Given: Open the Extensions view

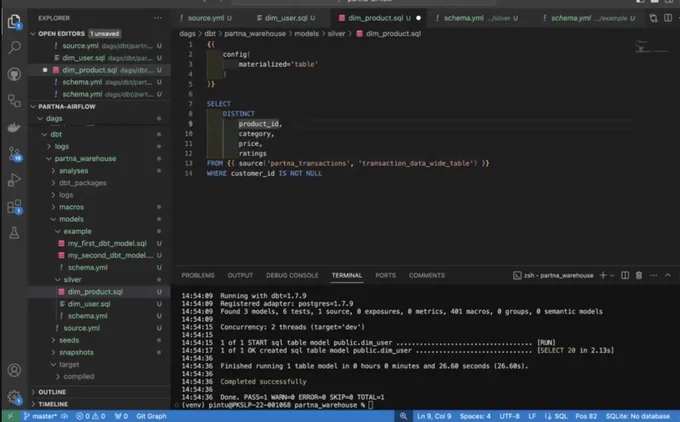Looking at the screenshot, I should (14, 206).
